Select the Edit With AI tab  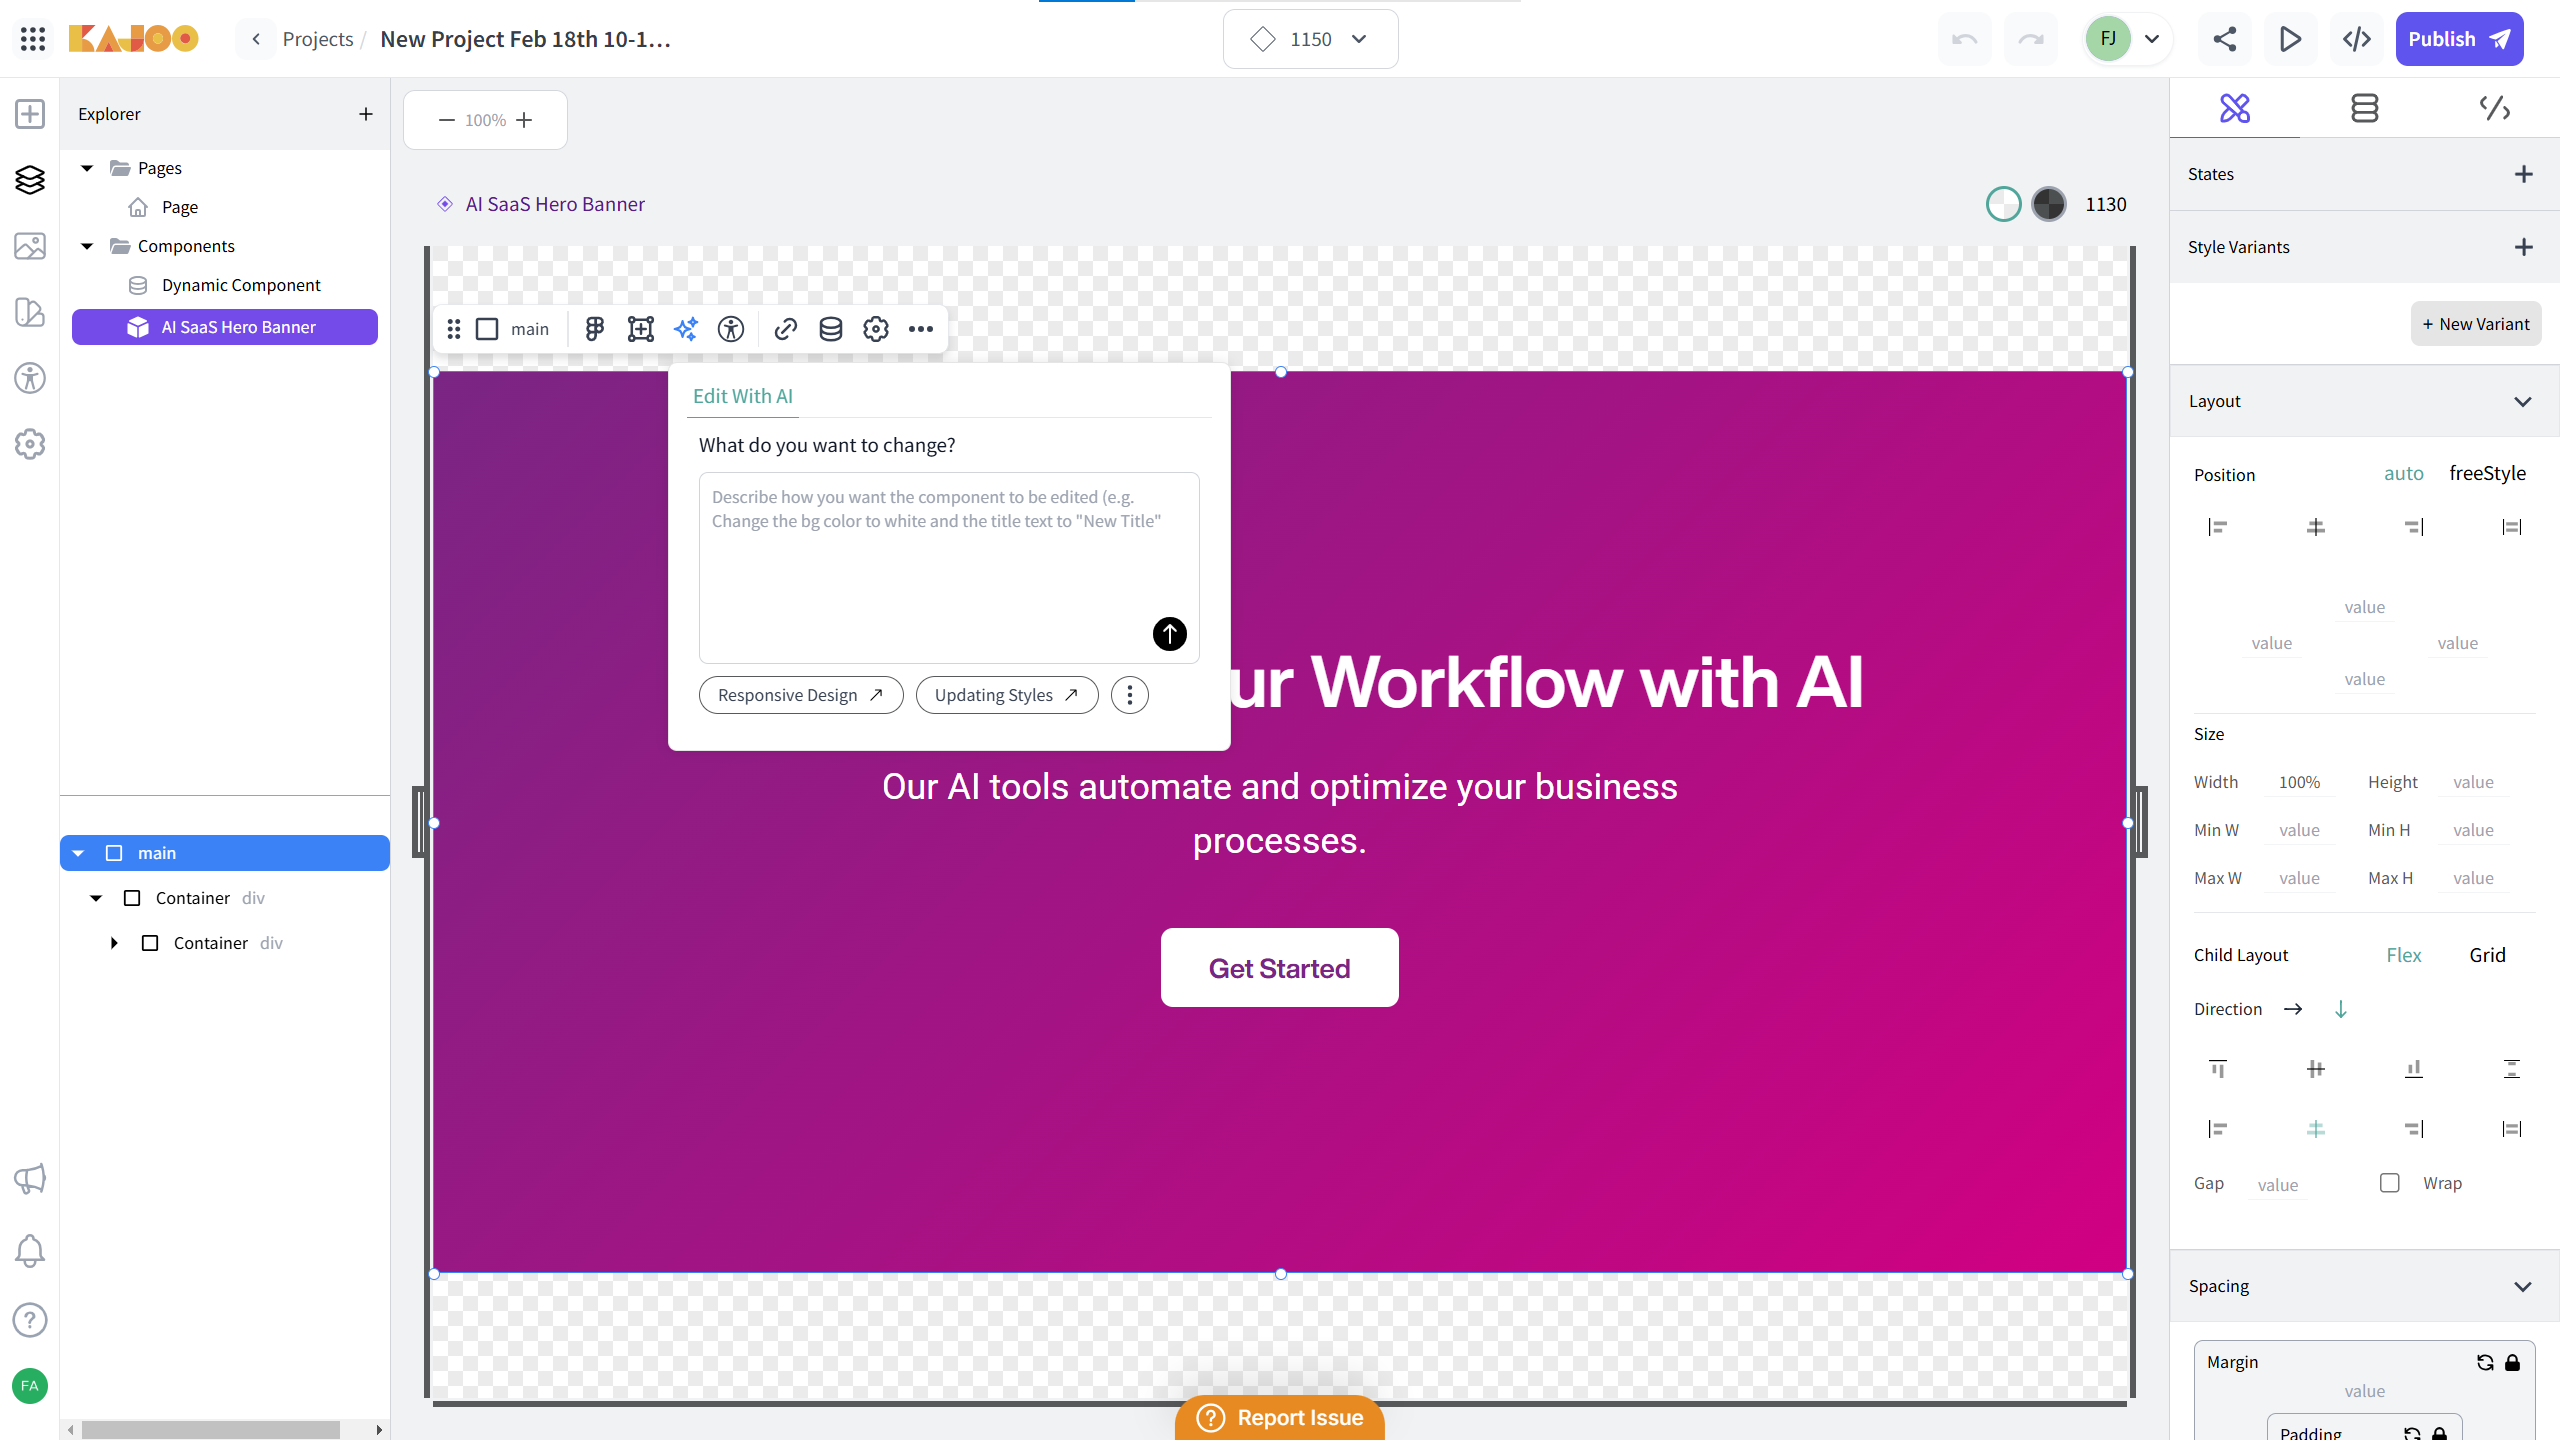coord(742,396)
